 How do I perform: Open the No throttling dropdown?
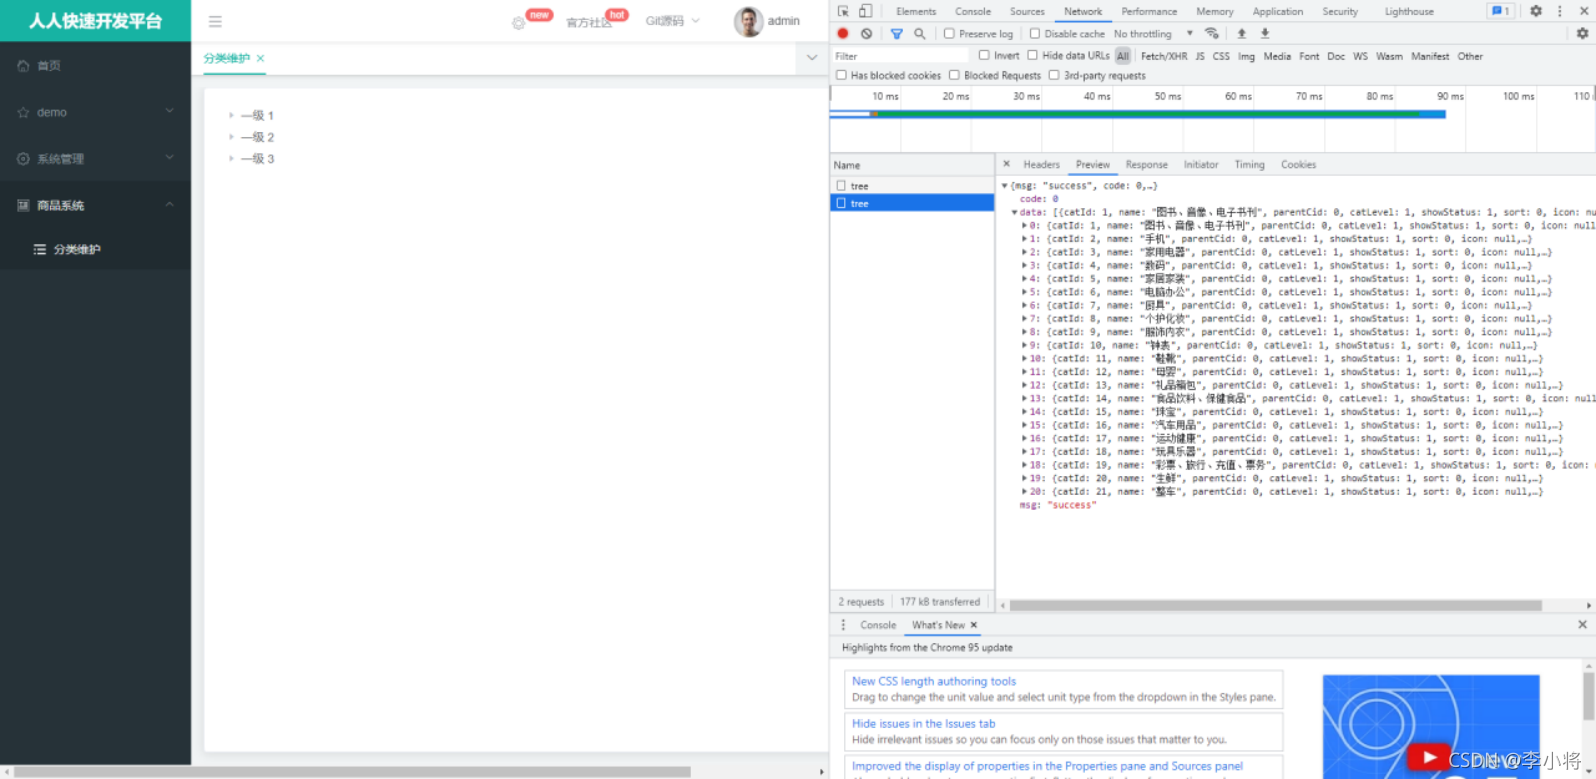(x=1153, y=33)
